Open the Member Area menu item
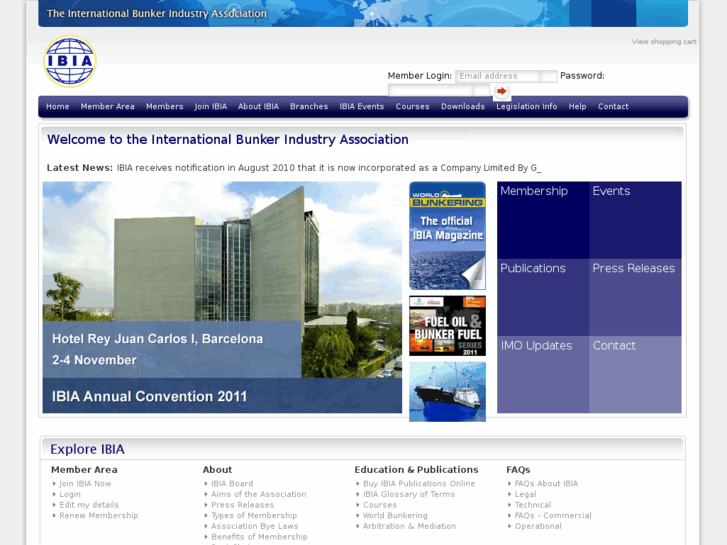 pyautogui.click(x=108, y=107)
